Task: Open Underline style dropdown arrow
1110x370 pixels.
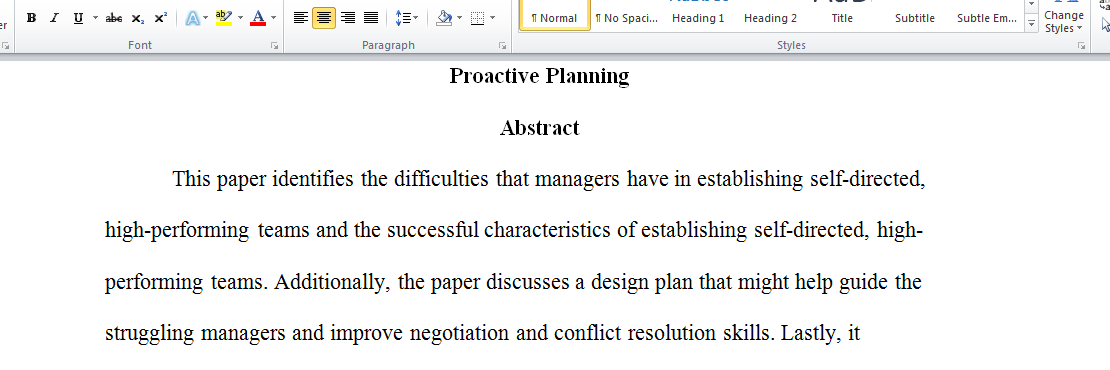Action: click(x=95, y=18)
